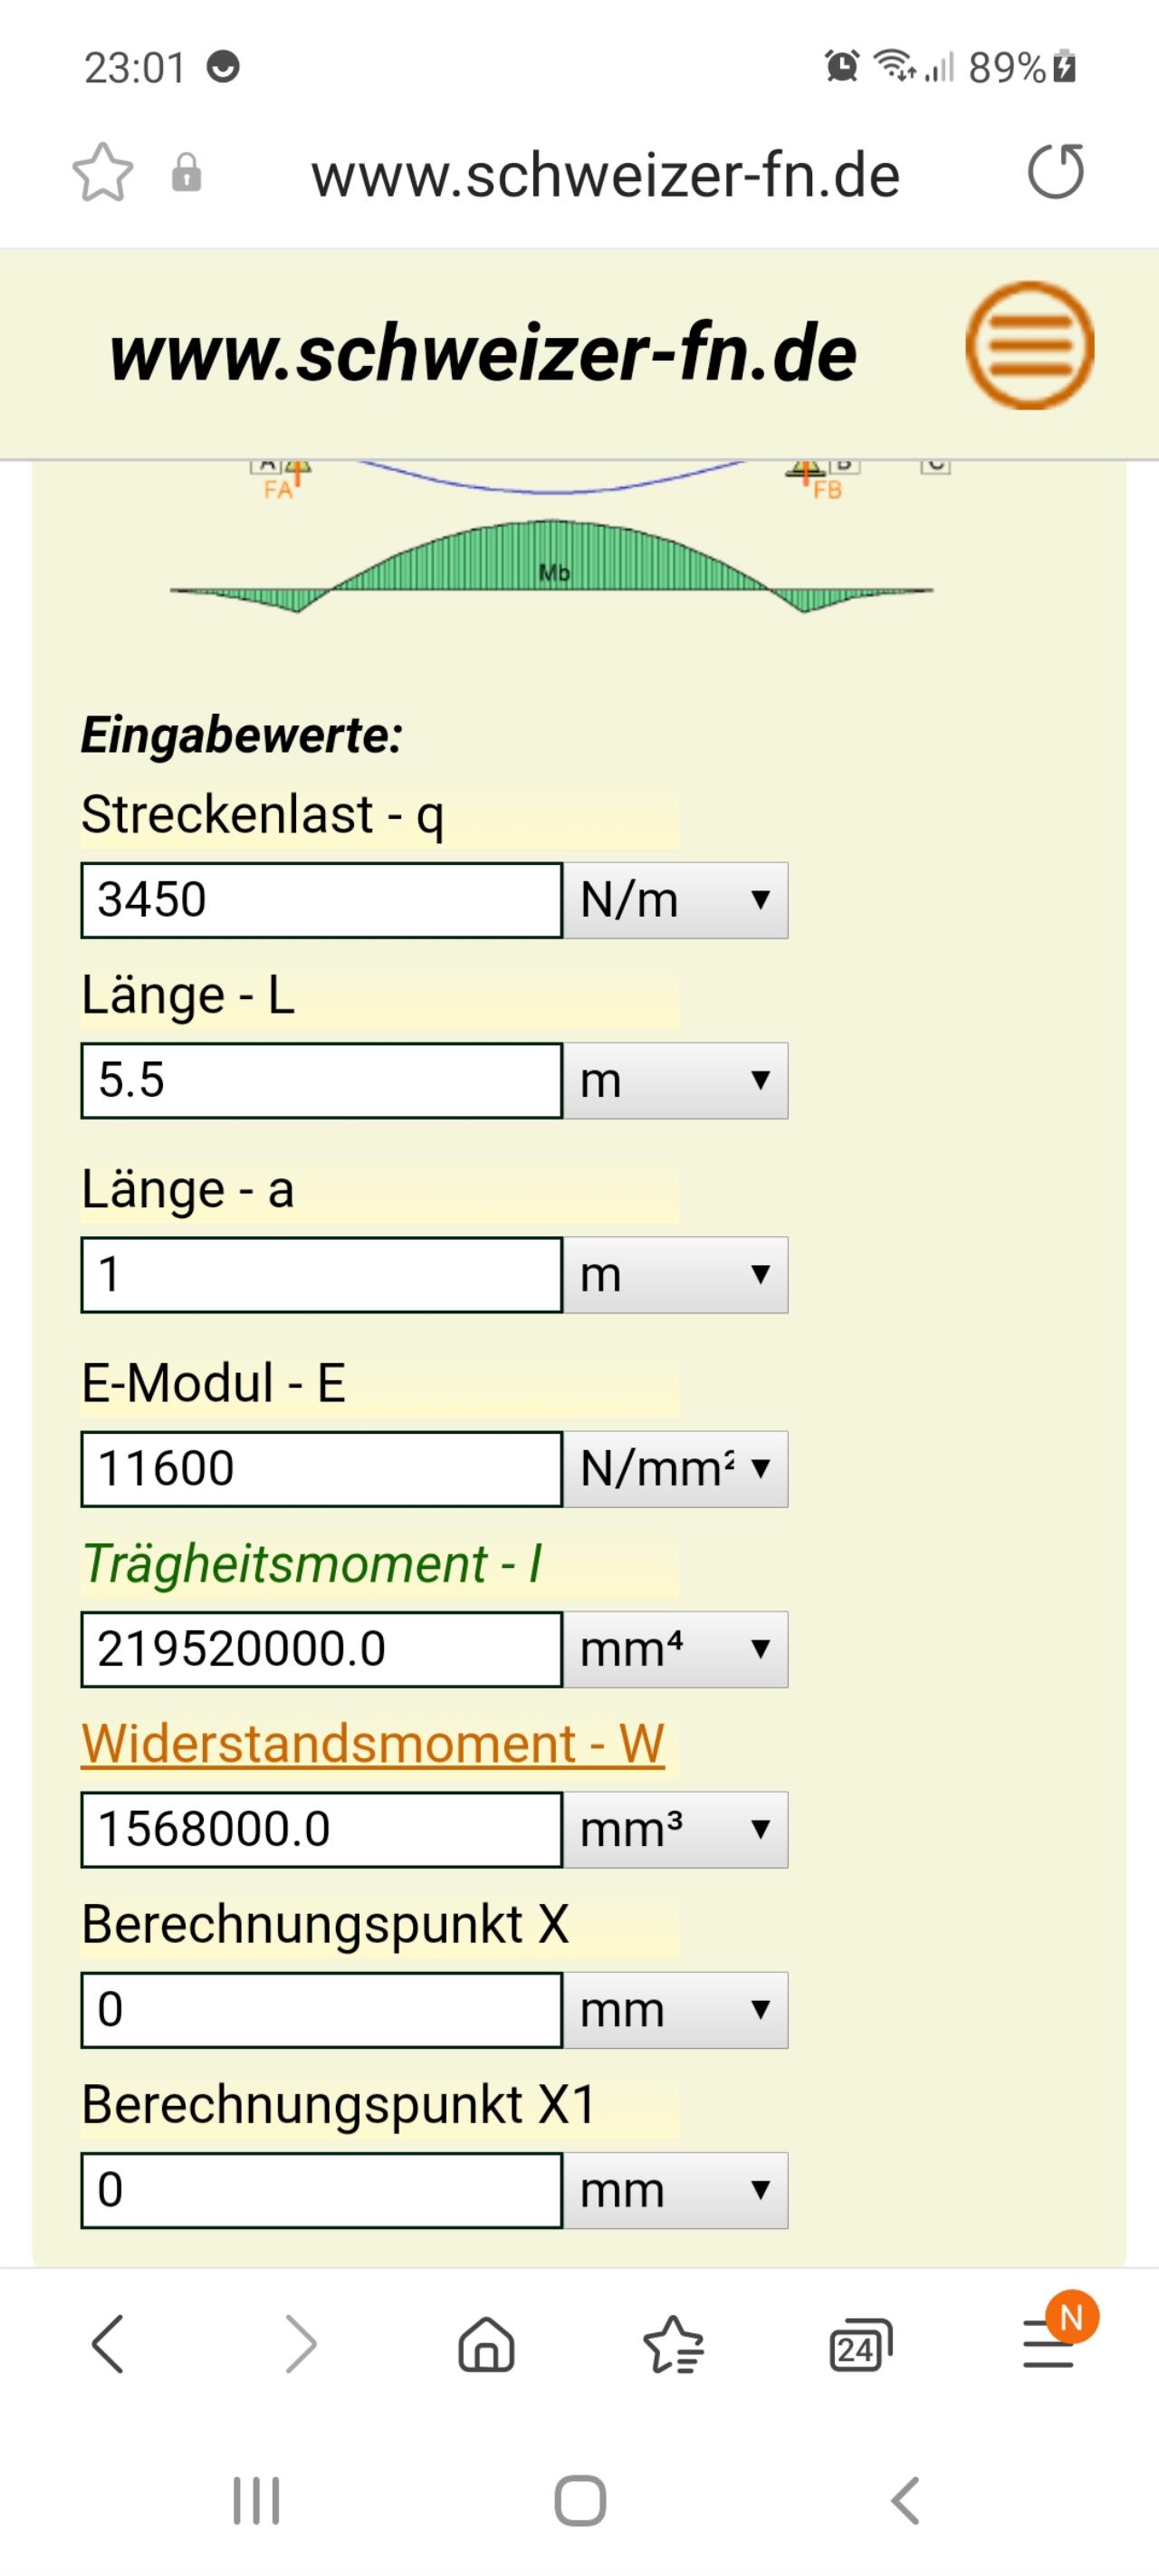The image size is (1159, 2576).
Task: Change Länge L unit dropdown
Action: pyautogui.click(x=675, y=1080)
